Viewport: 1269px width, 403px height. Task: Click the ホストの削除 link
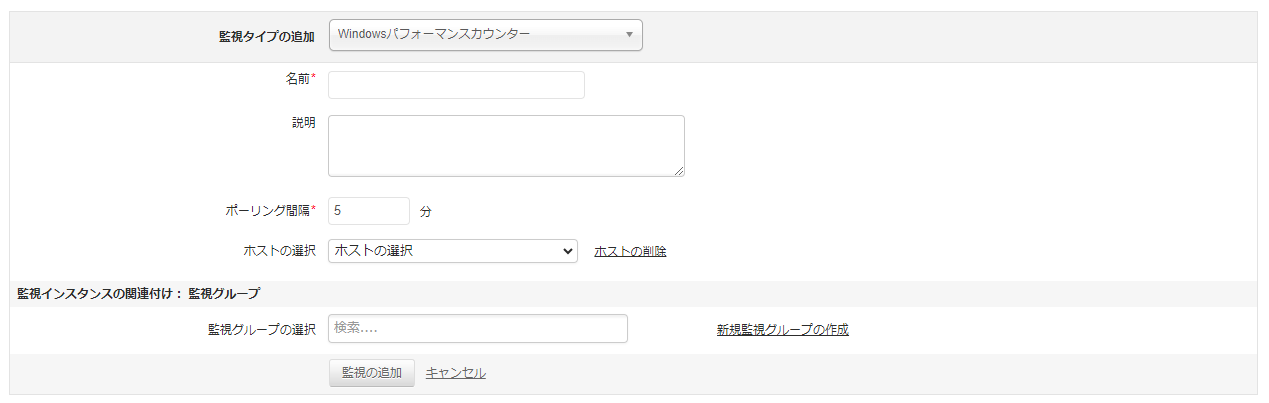click(630, 251)
